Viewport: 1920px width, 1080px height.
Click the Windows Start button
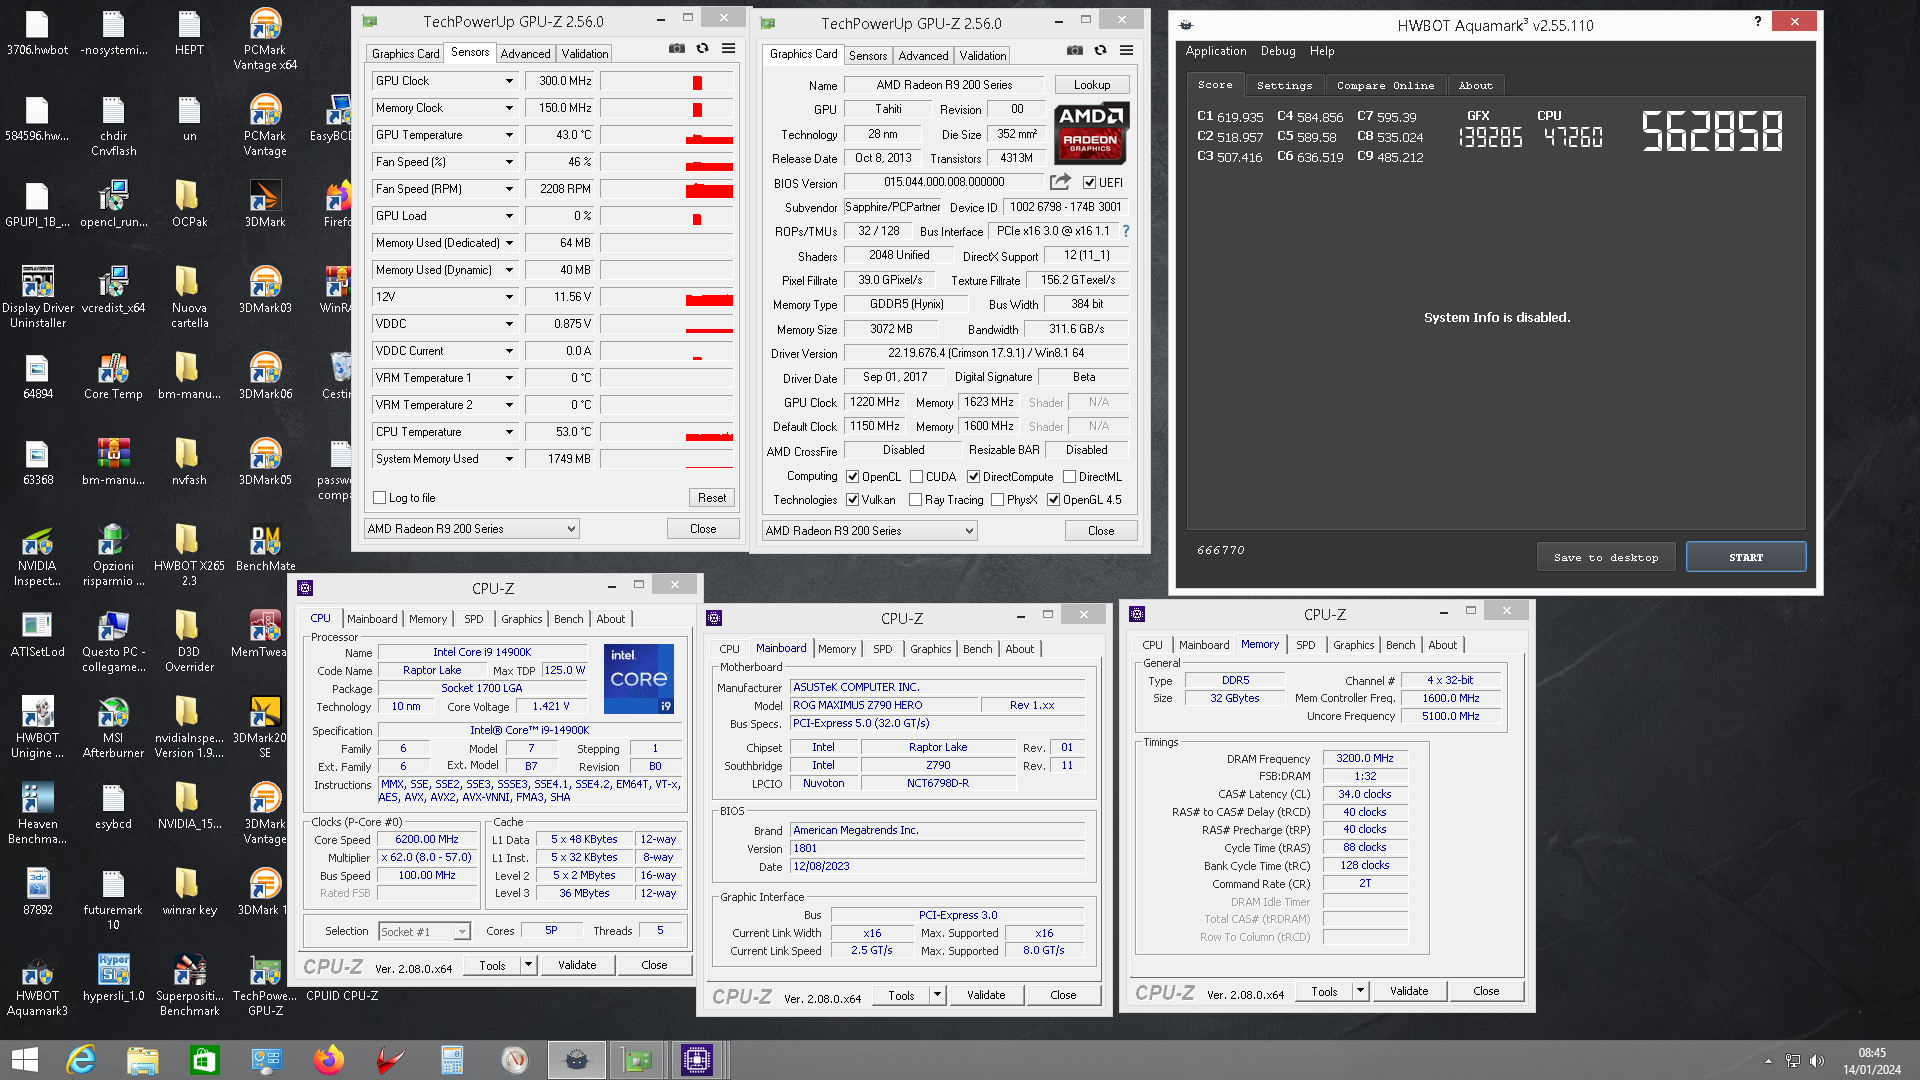click(24, 1060)
